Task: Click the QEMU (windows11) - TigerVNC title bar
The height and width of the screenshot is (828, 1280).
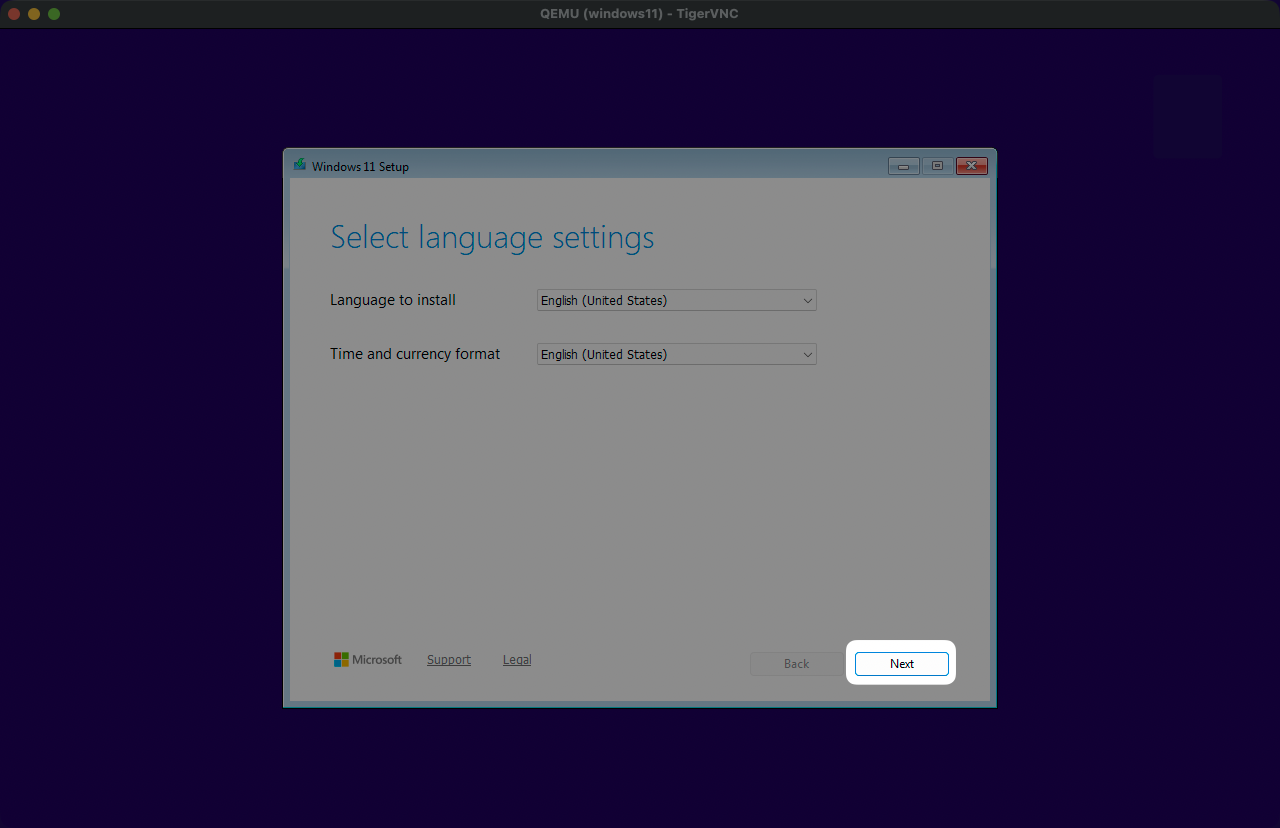Action: click(x=638, y=14)
